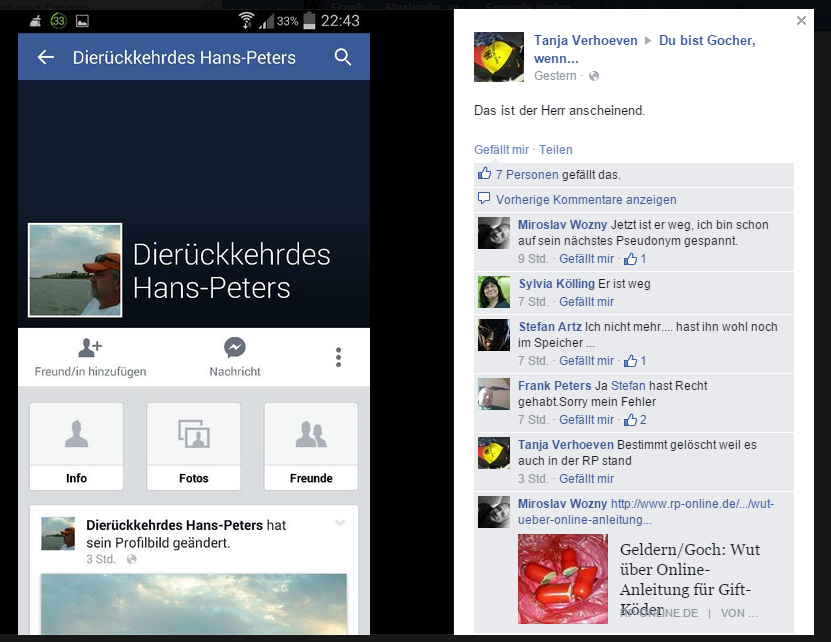The height and width of the screenshot is (642, 831).
Task: Share the post using Teilen
Action: click(555, 149)
